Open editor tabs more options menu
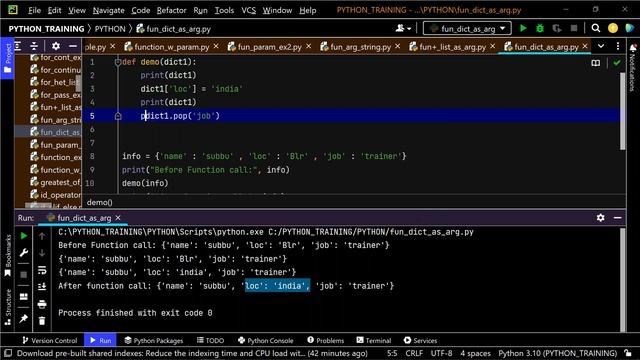This screenshot has height=360, width=640. point(618,46)
